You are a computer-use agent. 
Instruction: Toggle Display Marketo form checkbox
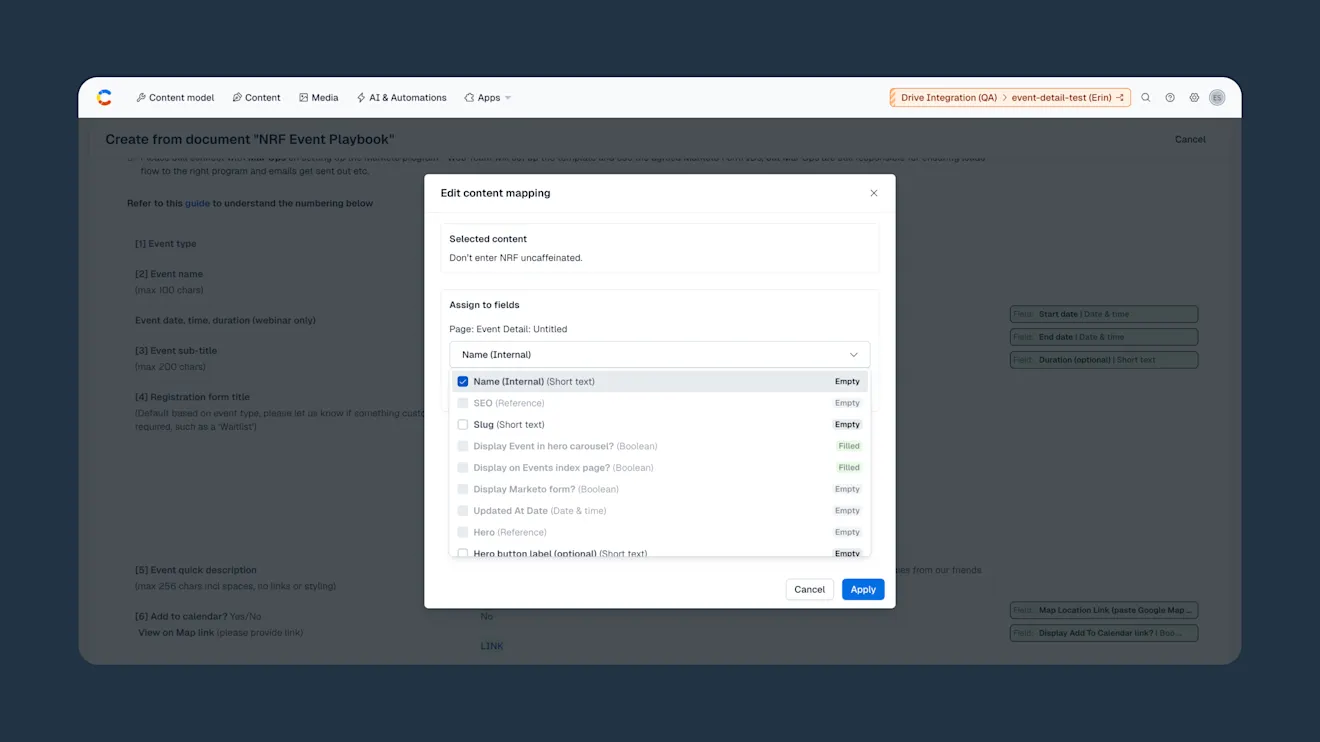[463, 489]
